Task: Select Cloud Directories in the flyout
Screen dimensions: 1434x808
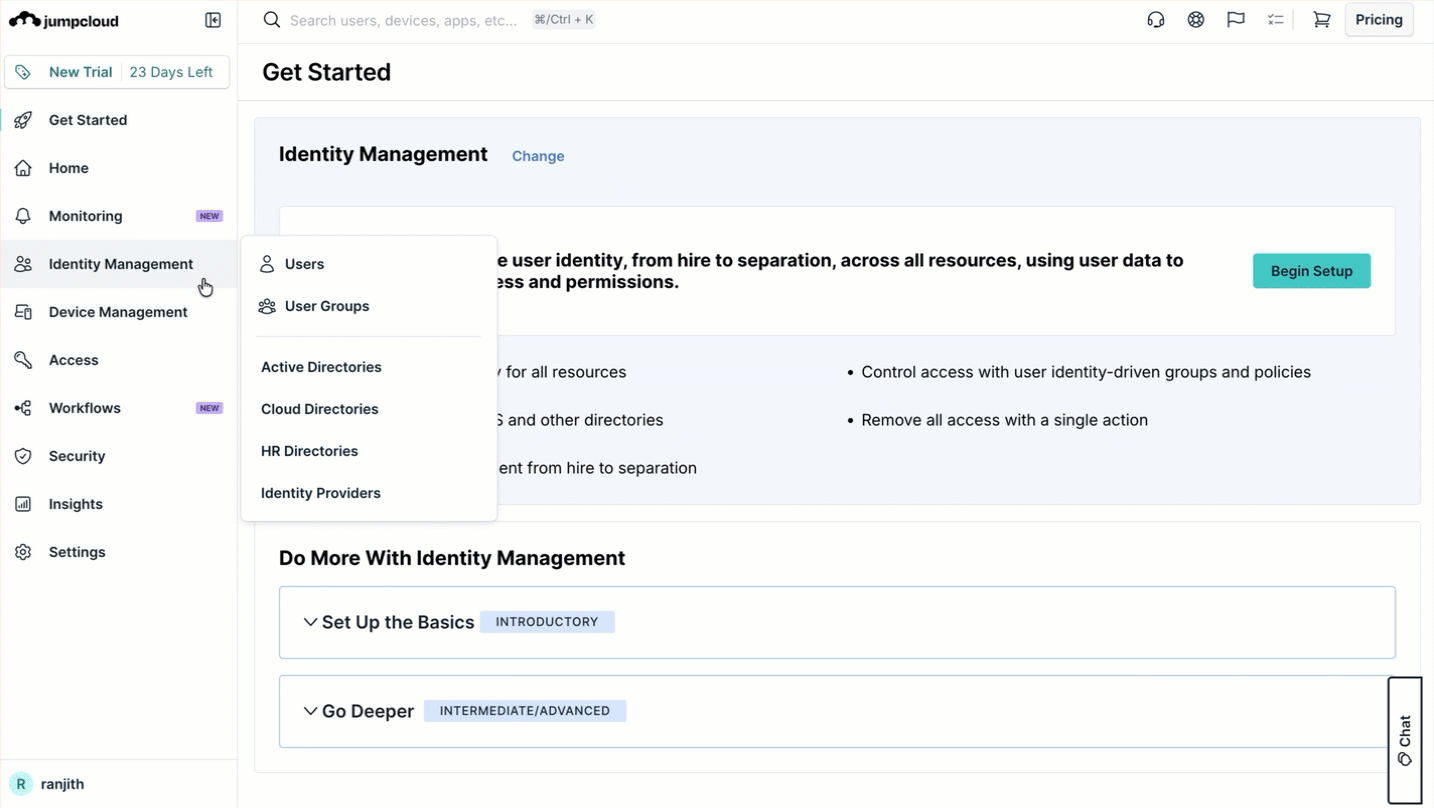Action: point(320,409)
